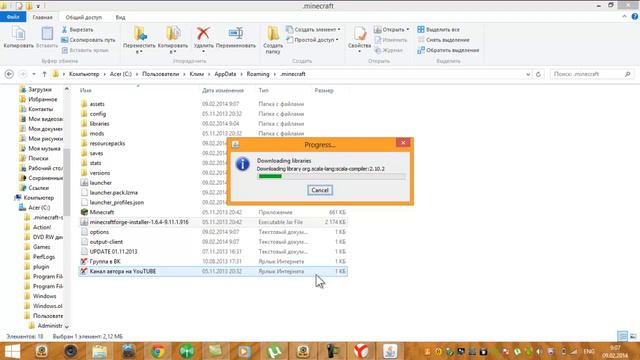Click Roaming in the address breadcrumb
This screenshot has height=360, width=640.
(258, 74)
